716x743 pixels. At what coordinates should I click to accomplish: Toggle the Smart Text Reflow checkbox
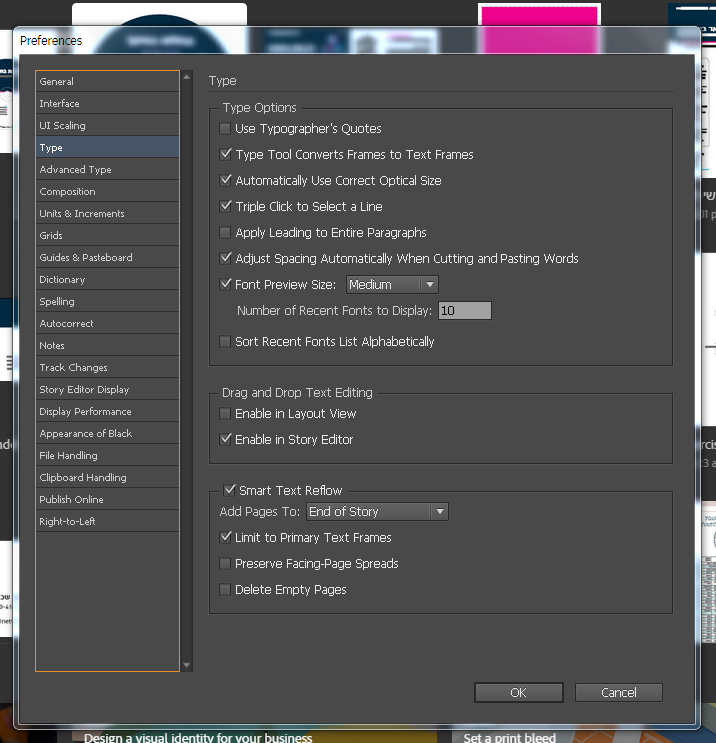click(x=229, y=490)
